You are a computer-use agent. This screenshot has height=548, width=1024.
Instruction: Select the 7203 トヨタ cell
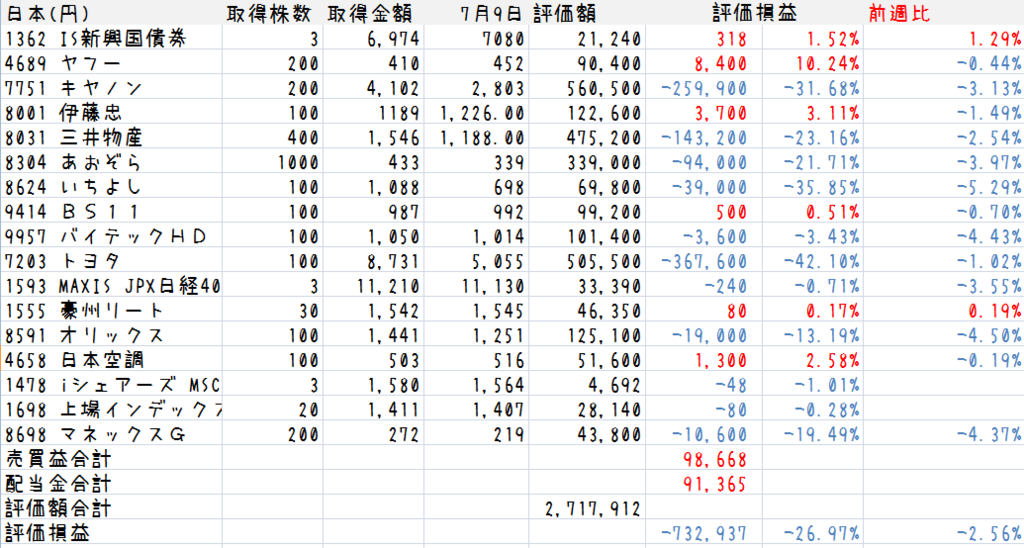point(63,262)
